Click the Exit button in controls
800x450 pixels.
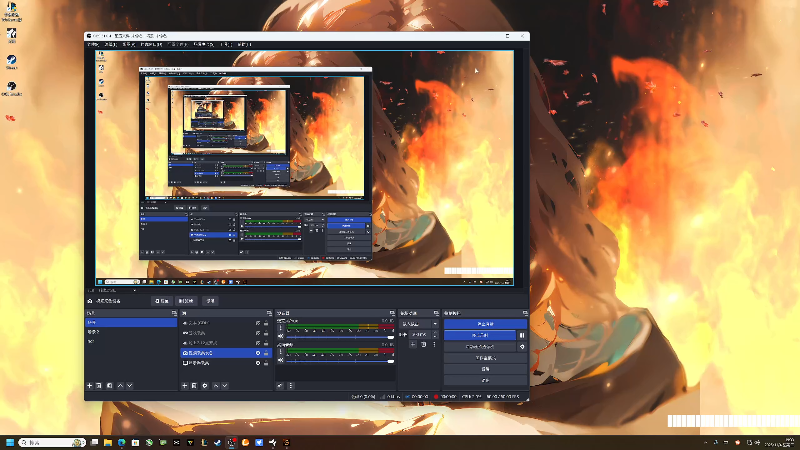click(x=485, y=380)
